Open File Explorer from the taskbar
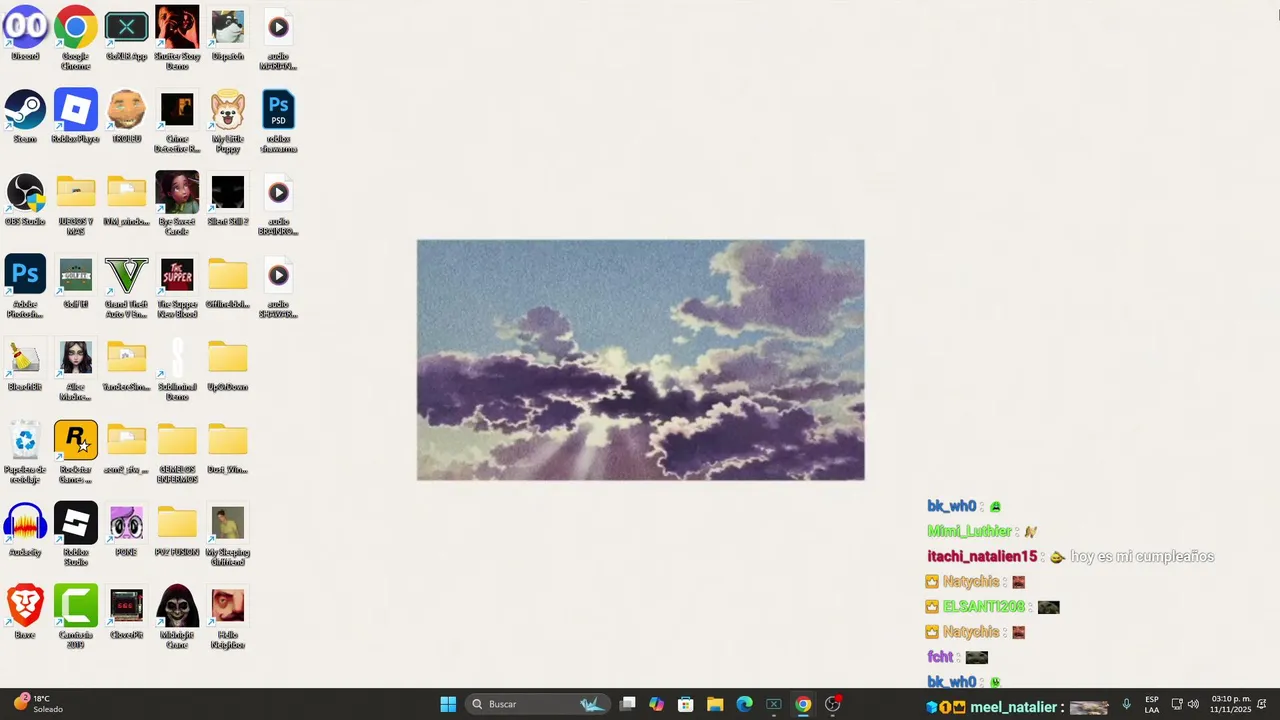The height and width of the screenshot is (720, 1280). click(715, 704)
